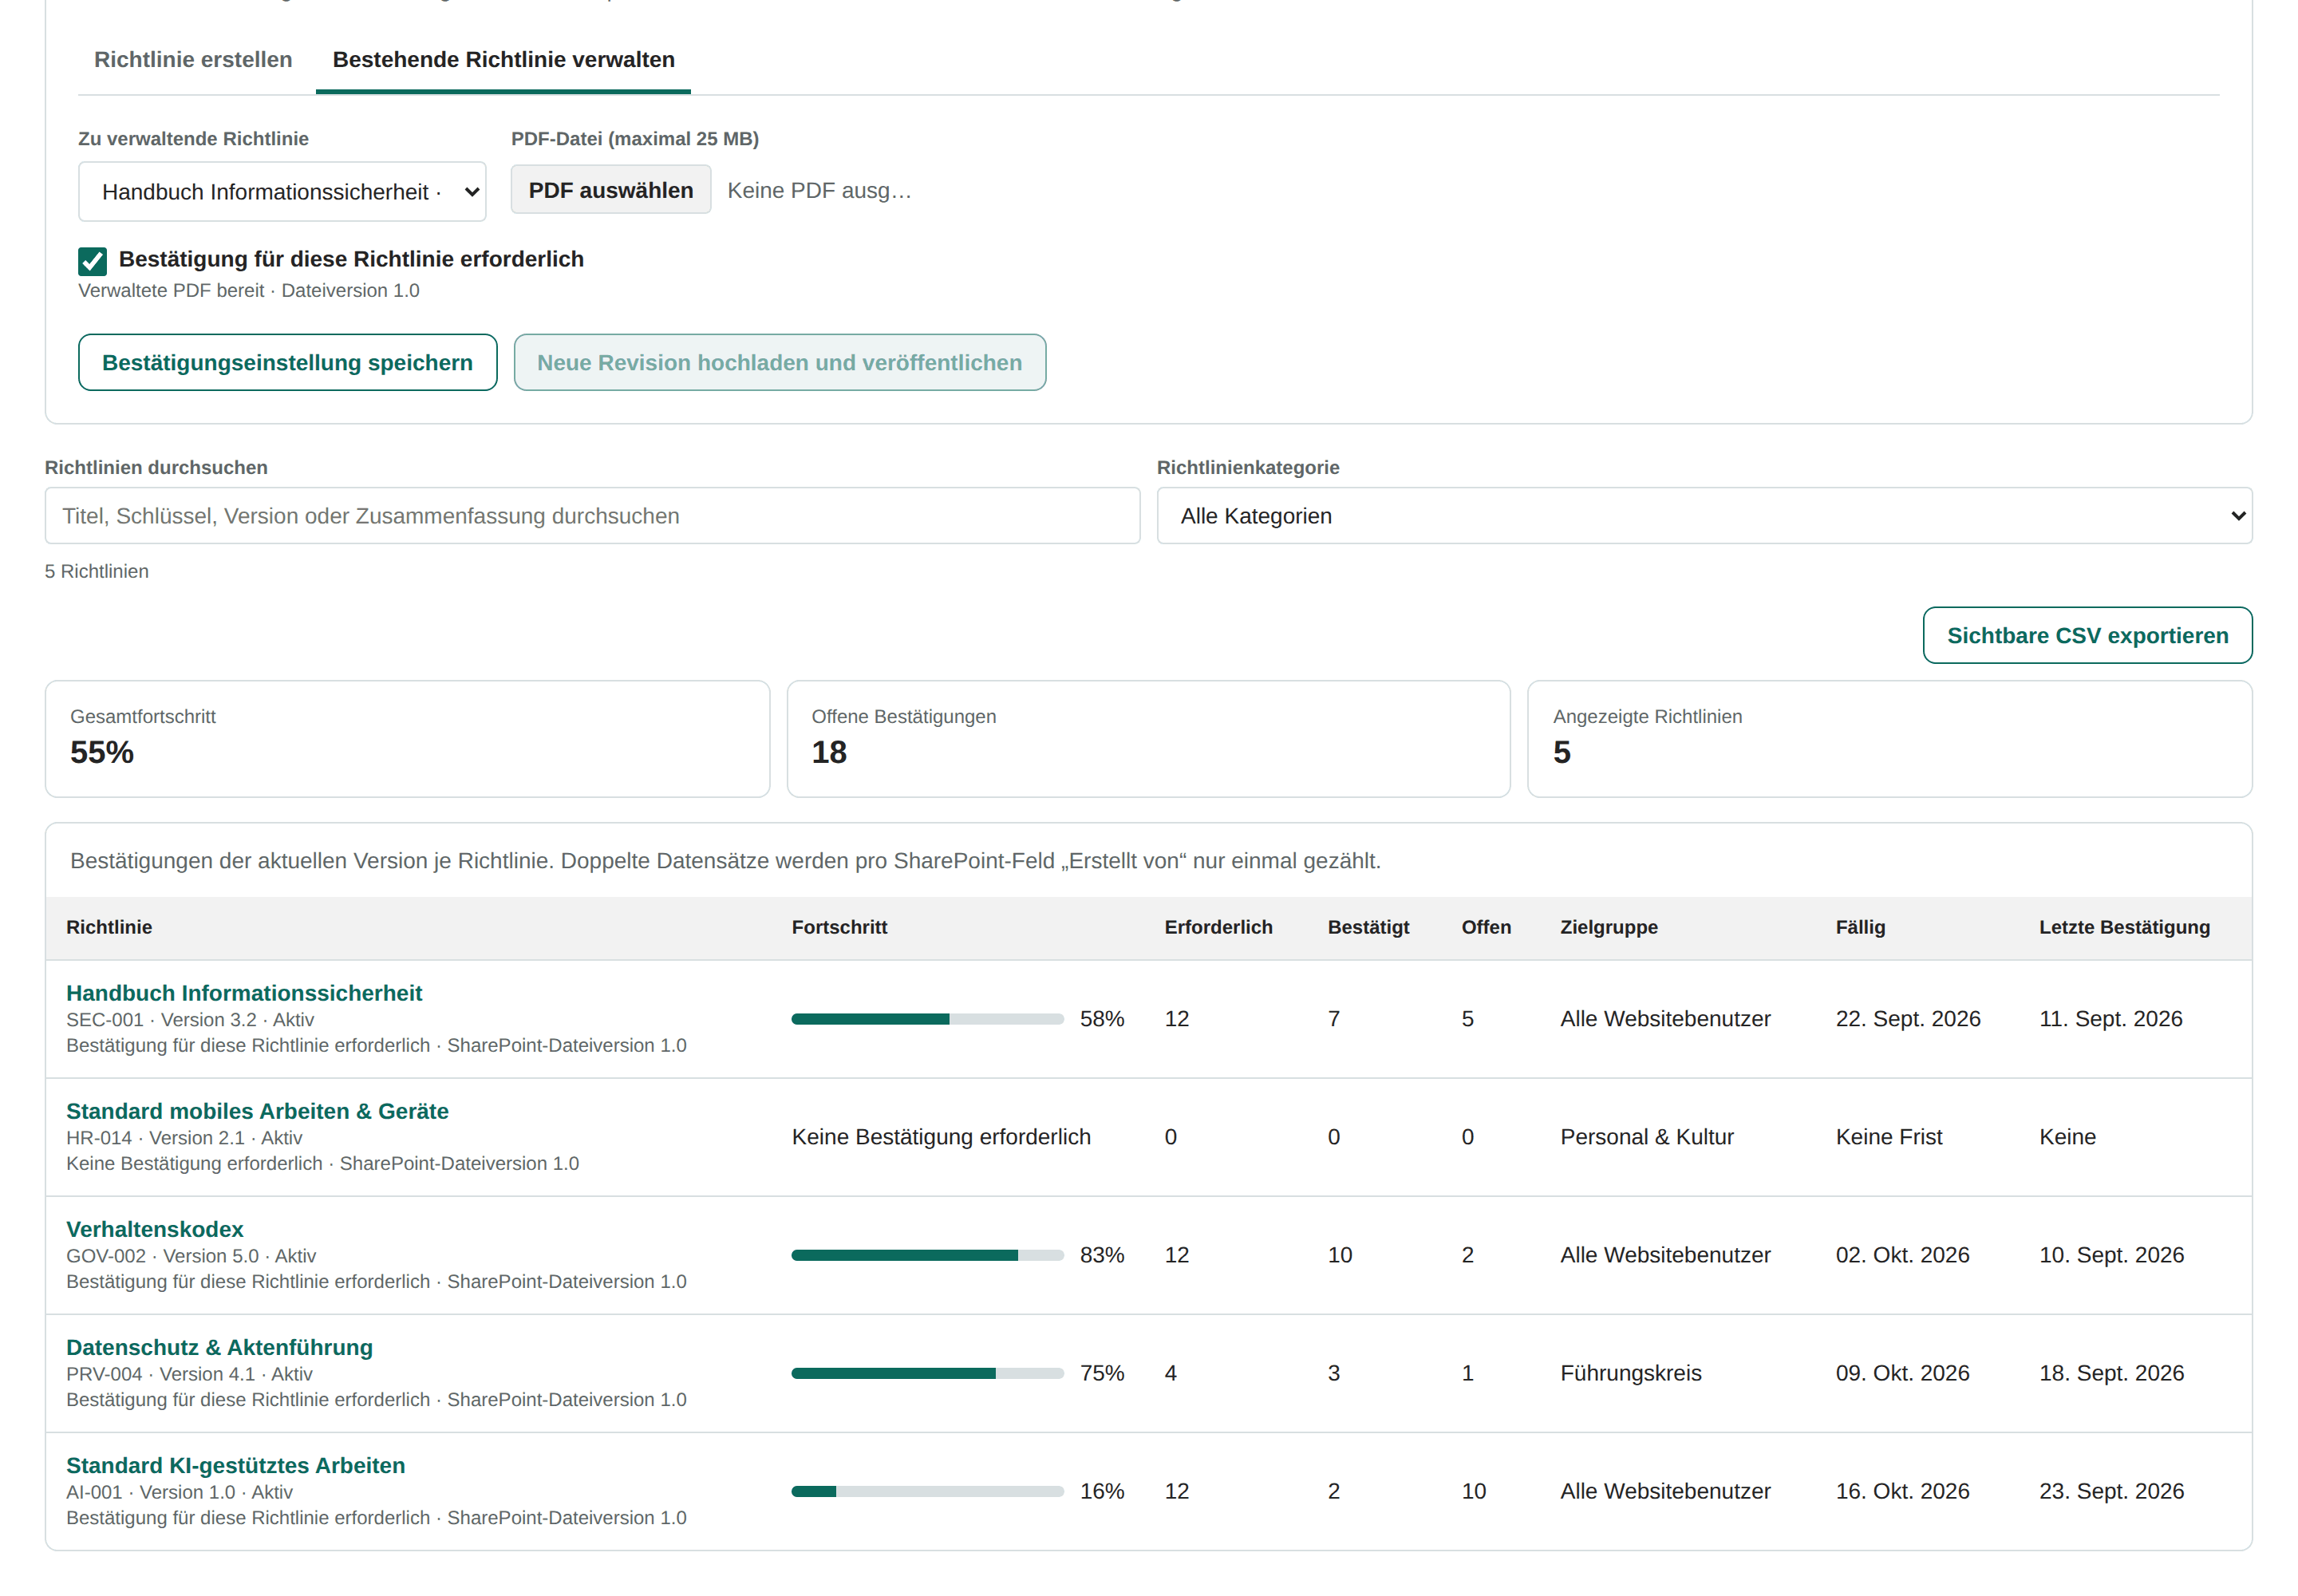Focus the Richtlinien durchsuchen search field
This screenshot has width=2298, height=1596.
592,516
